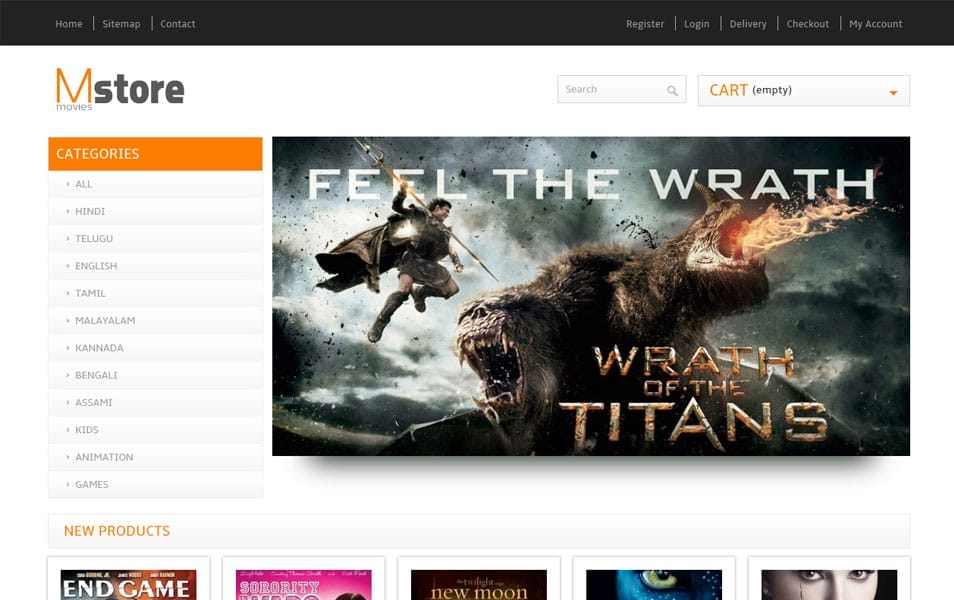Screen dimensions: 954x600
Task: Select the Hindi category
Action: (90, 212)
